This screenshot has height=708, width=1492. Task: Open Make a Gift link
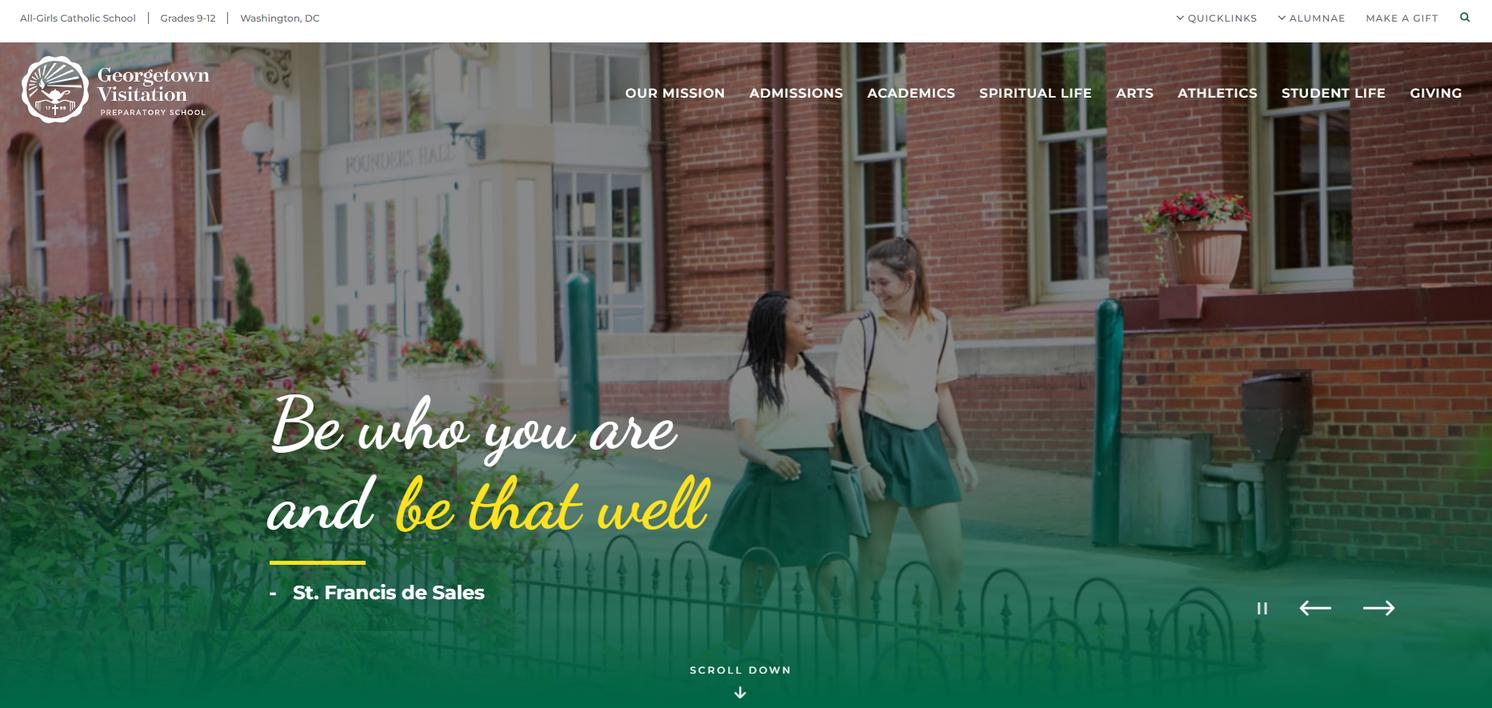1402,18
